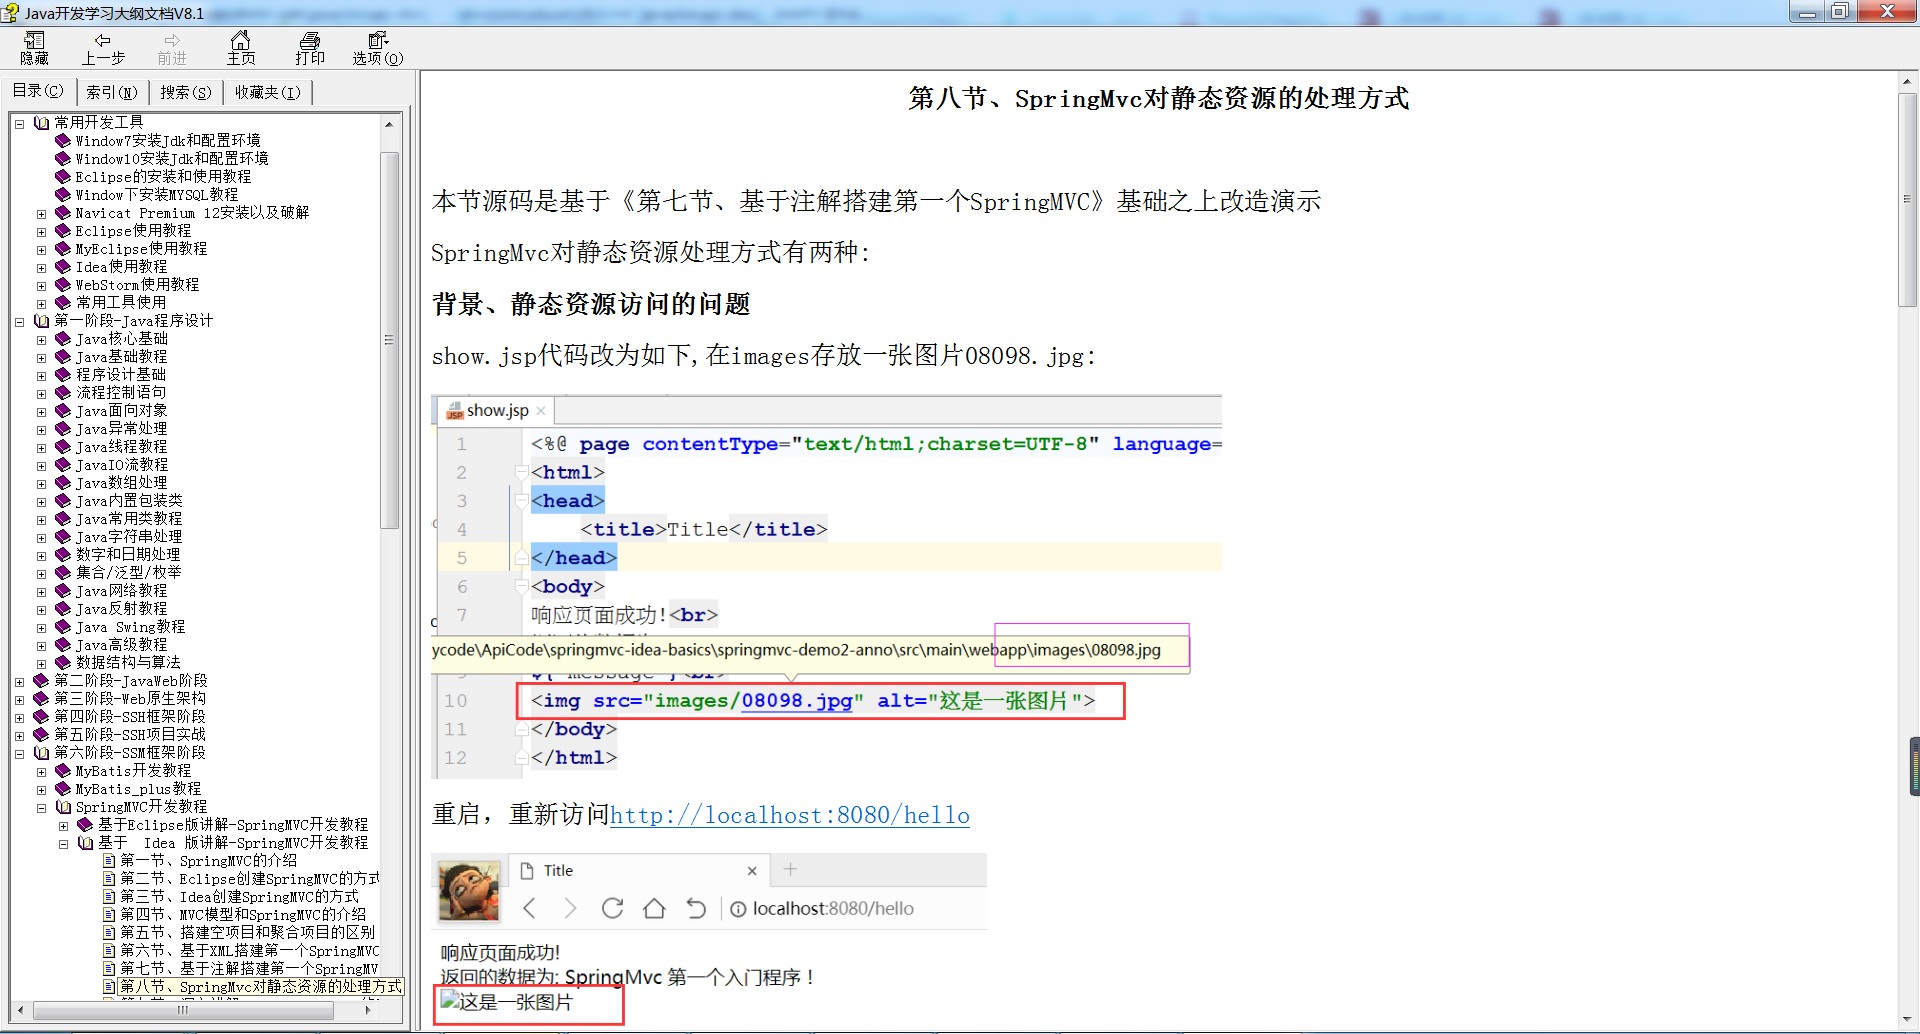Click the Window下安装MYSQL教程 book icon

(63, 195)
